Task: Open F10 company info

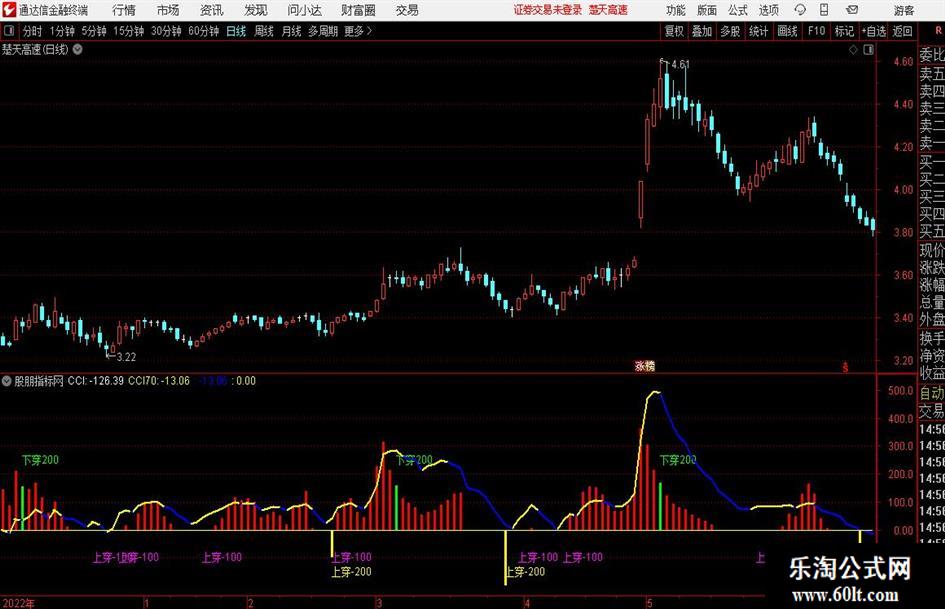Action: coord(816,31)
